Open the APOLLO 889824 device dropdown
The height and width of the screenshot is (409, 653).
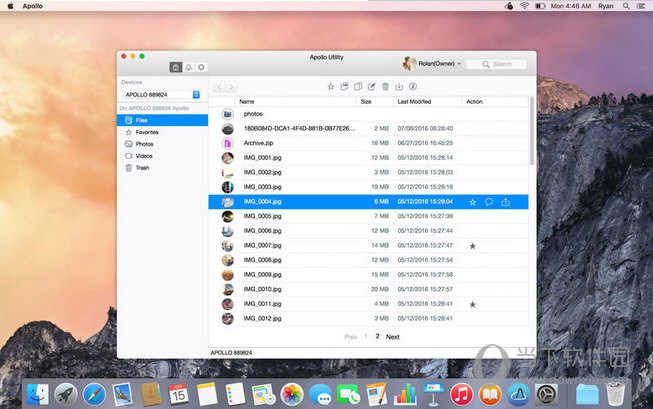pyautogui.click(x=162, y=95)
